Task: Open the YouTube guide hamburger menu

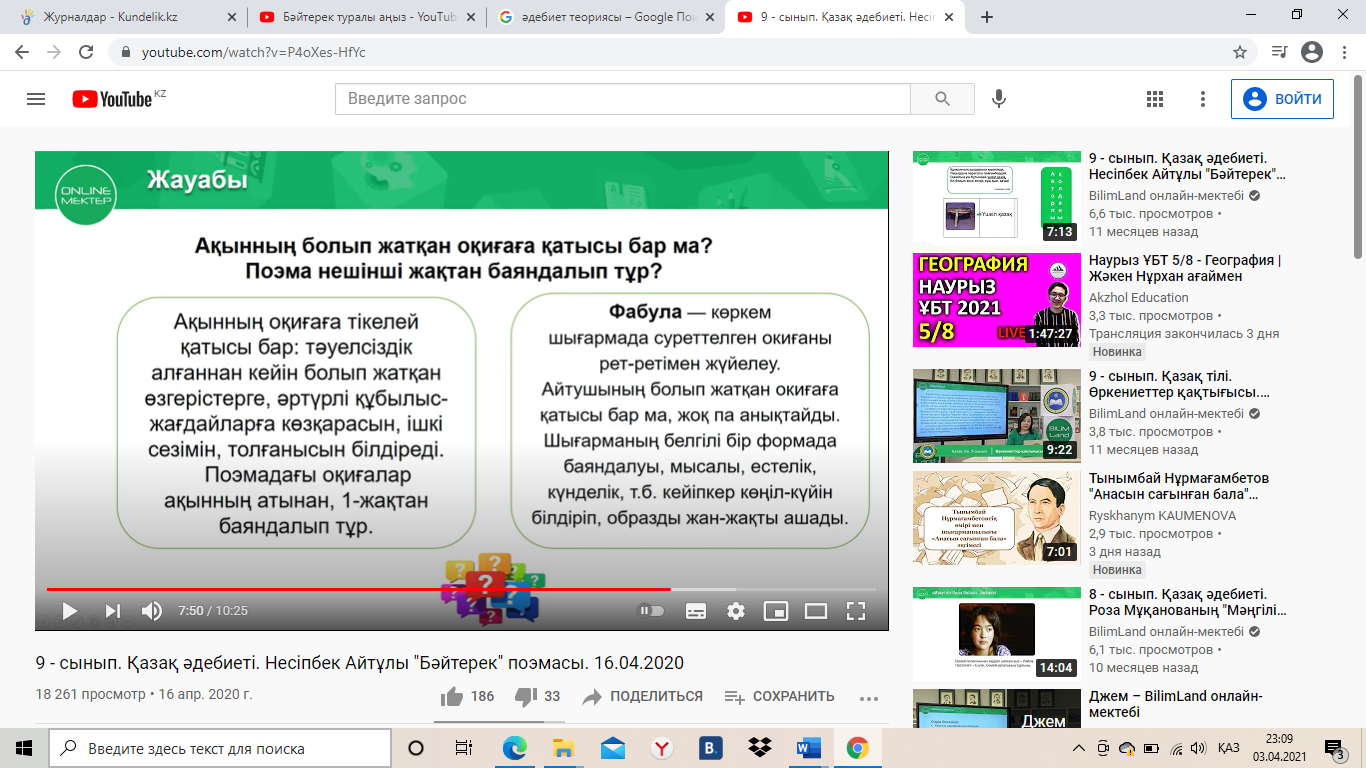Action: (36, 99)
